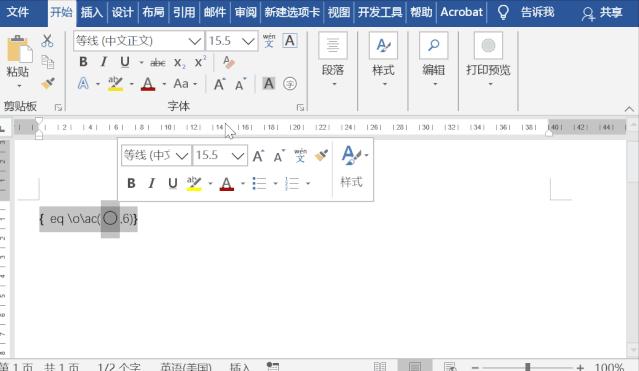Open ribbon highlight color dropdown arrow

pyautogui.click(x=132, y=84)
